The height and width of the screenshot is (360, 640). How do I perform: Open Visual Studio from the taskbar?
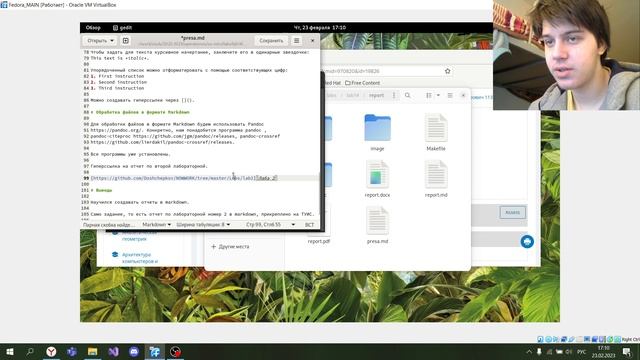click(113, 351)
